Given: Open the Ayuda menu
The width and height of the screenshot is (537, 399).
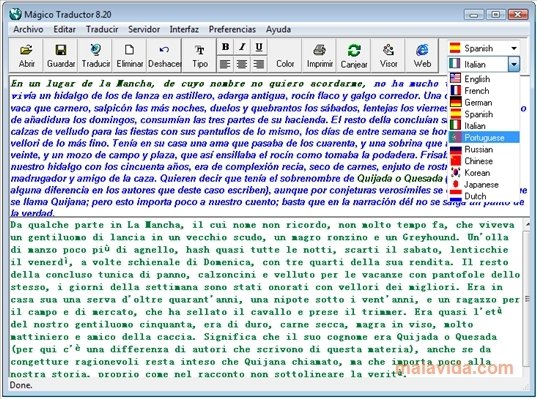Looking at the screenshot, I should tap(278, 29).
